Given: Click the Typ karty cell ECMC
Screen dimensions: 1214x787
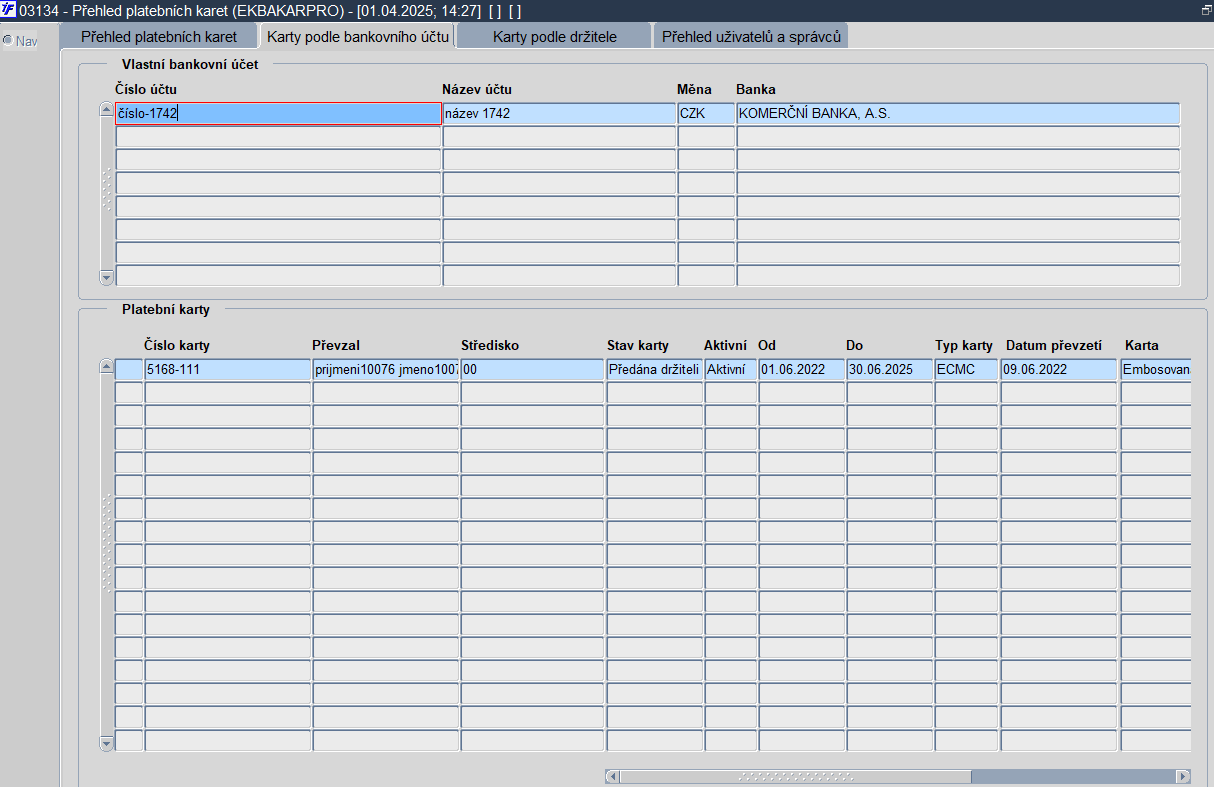Looking at the screenshot, I should [x=966, y=369].
